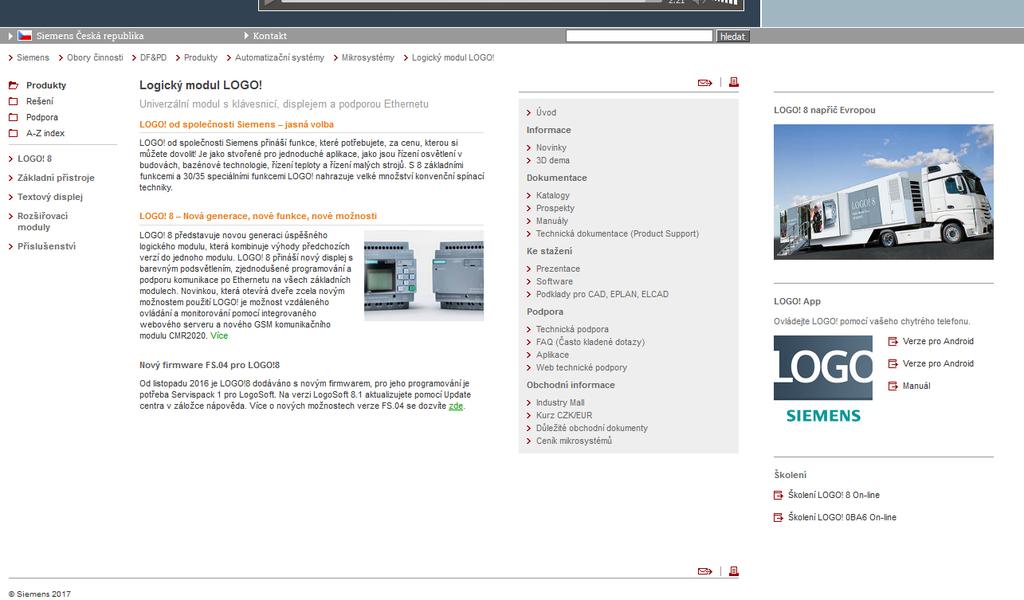This screenshot has height=600, width=1024.
Task: Go to Produkty in the breadcrumb
Action: (x=200, y=57)
